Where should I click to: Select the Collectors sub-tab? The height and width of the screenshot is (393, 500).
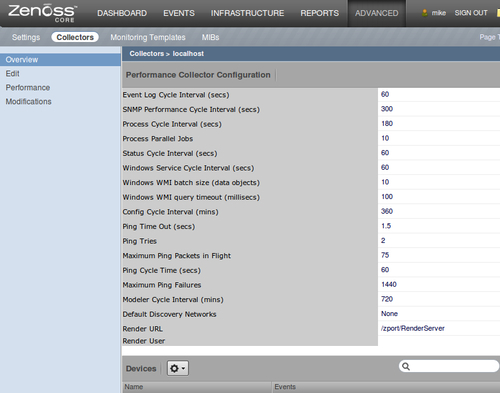[75, 37]
